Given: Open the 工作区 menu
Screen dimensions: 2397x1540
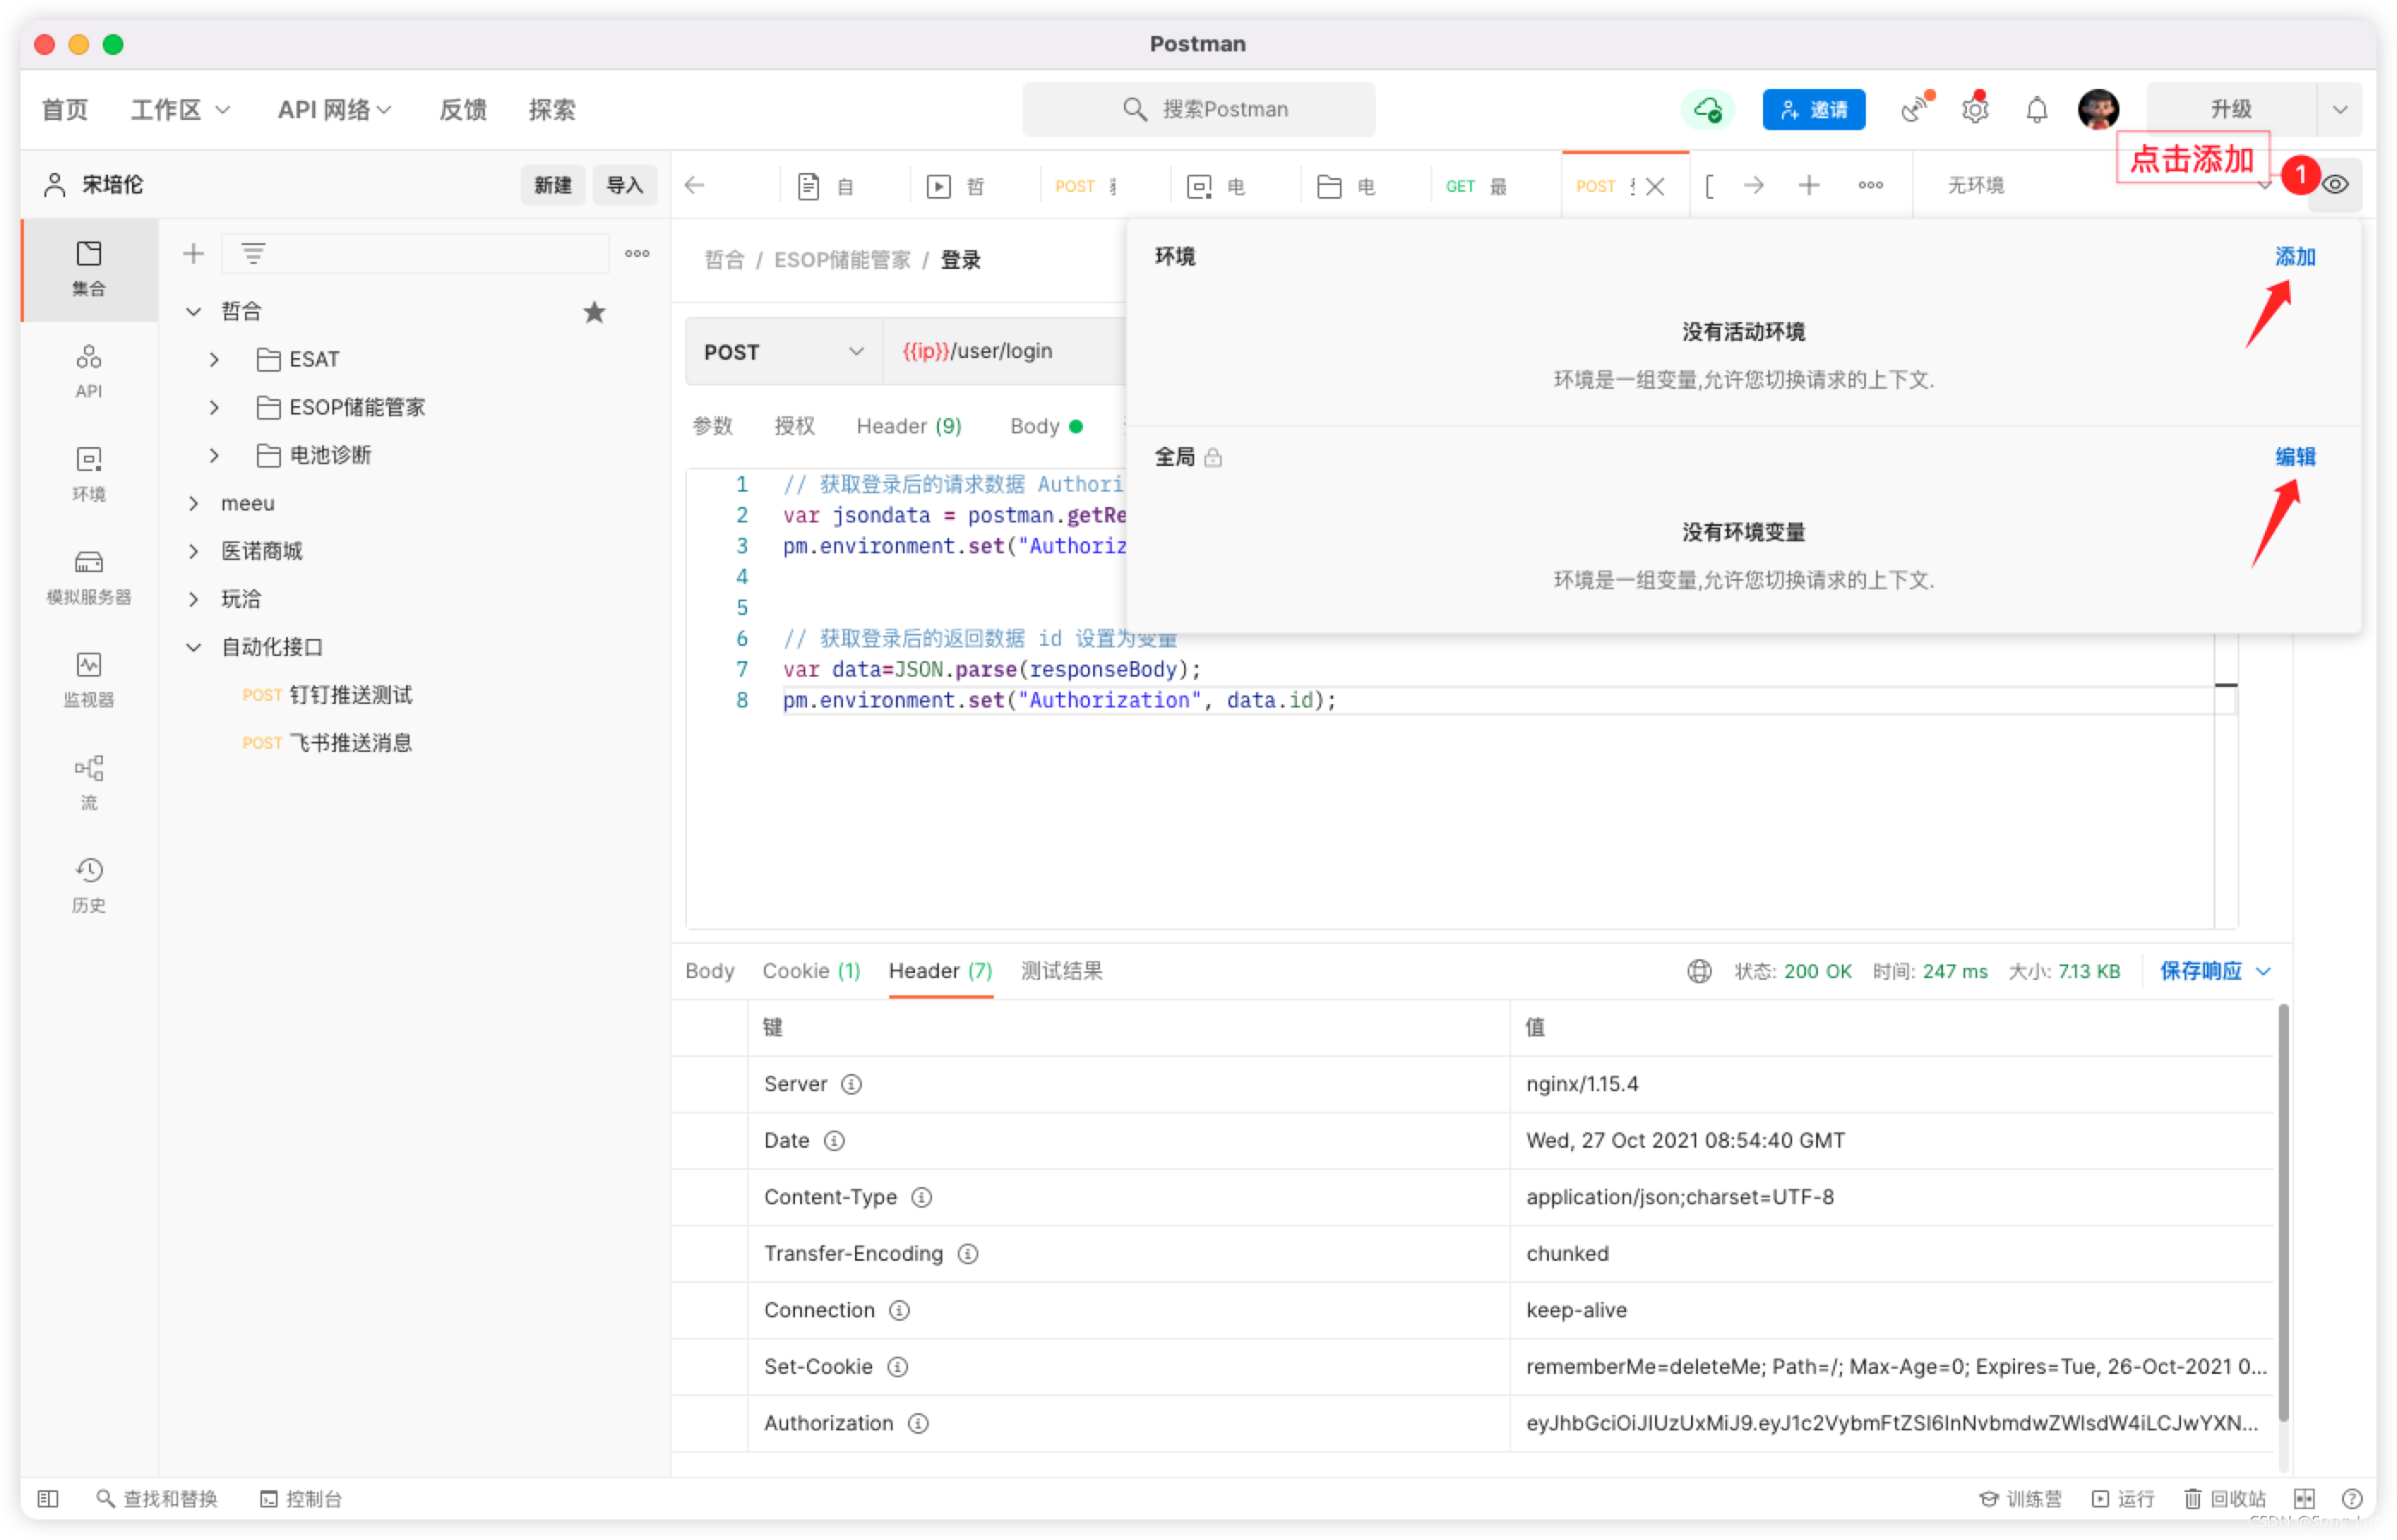Looking at the screenshot, I should click(180, 109).
